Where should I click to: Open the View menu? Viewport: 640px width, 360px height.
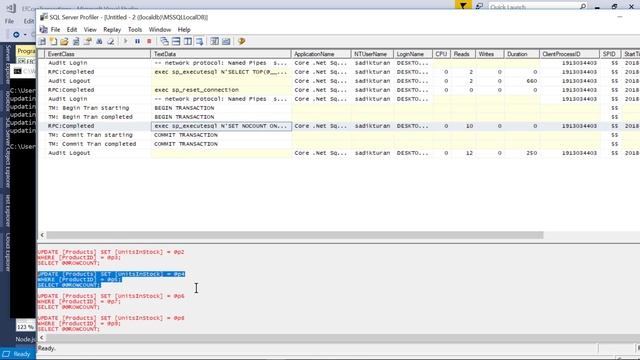(90, 30)
